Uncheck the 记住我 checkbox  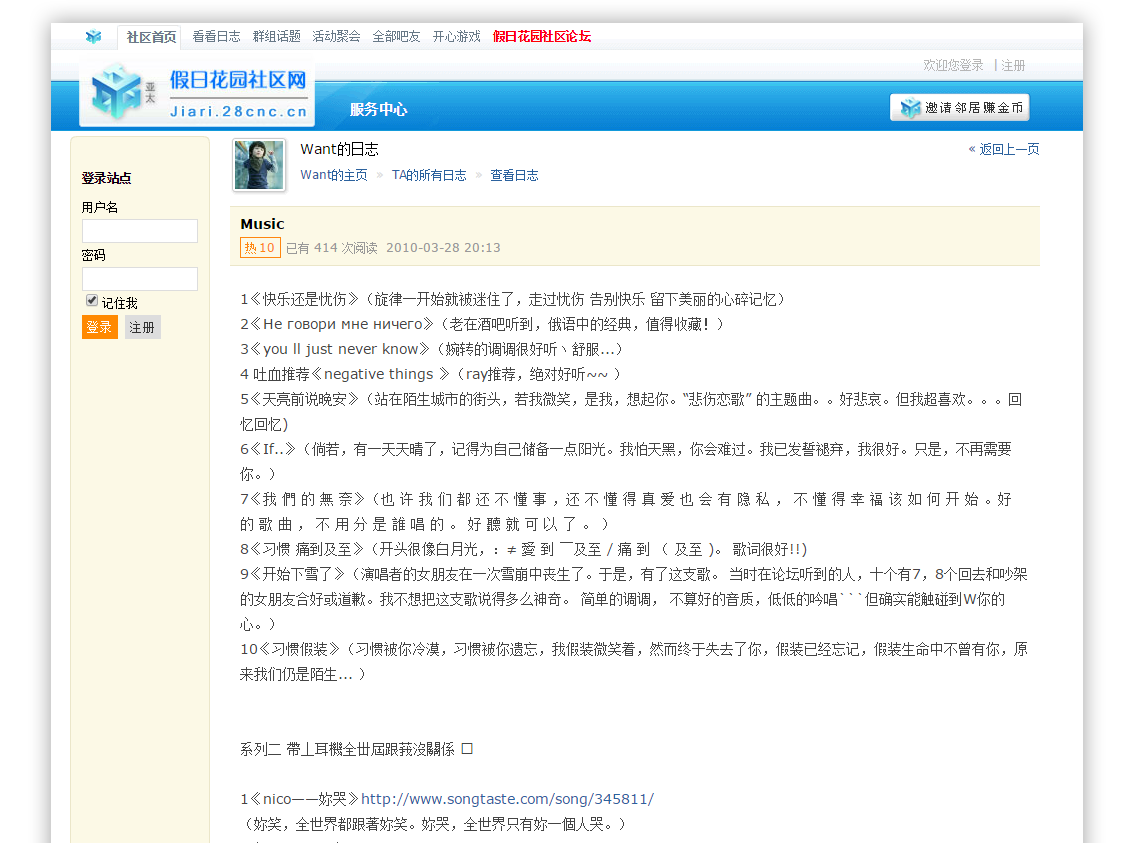(92, 301)
